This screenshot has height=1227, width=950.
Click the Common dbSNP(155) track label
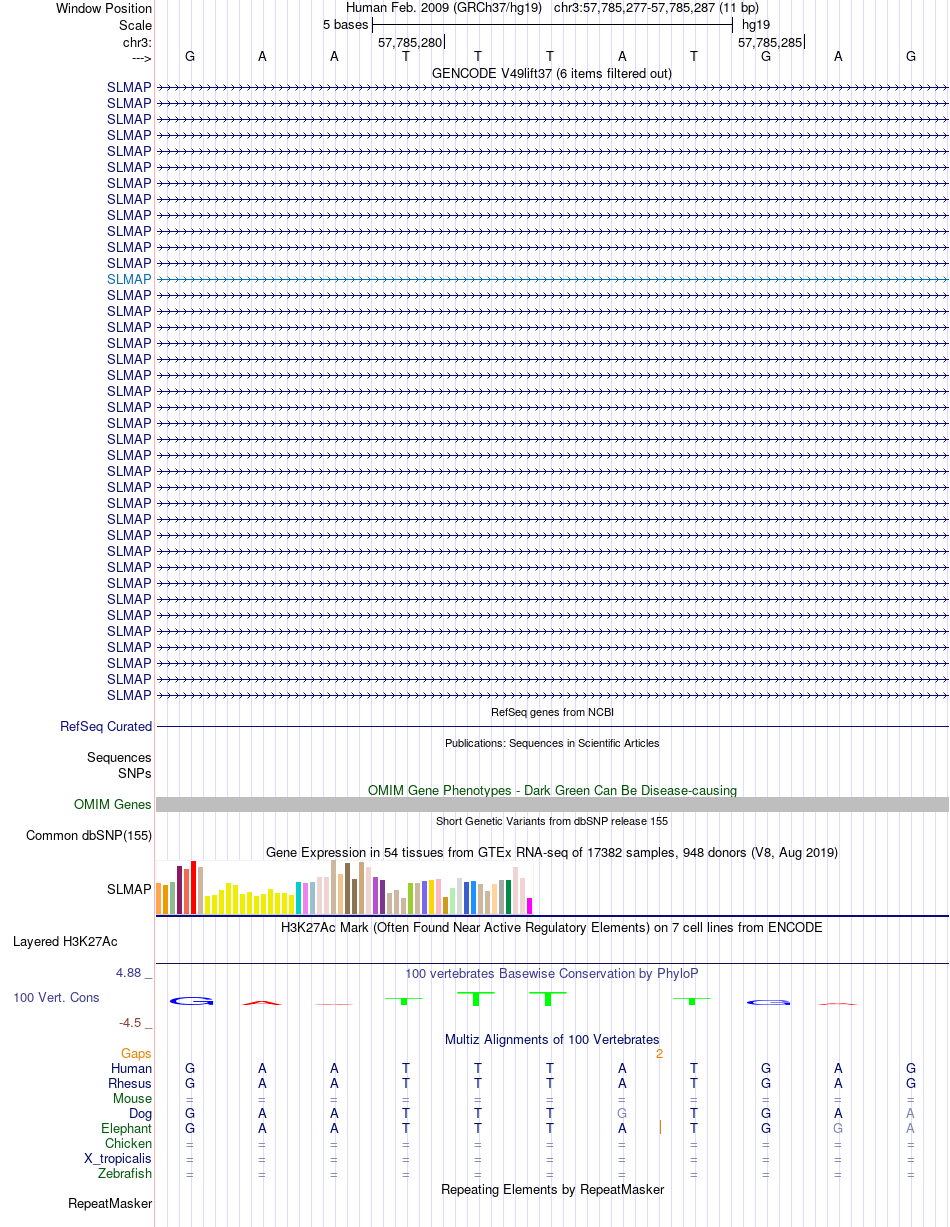point(89,835)
